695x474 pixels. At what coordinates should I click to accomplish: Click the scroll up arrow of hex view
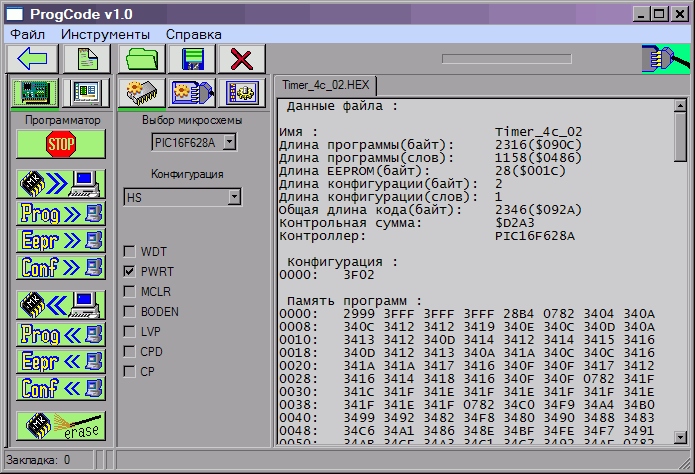pos(680,106)
